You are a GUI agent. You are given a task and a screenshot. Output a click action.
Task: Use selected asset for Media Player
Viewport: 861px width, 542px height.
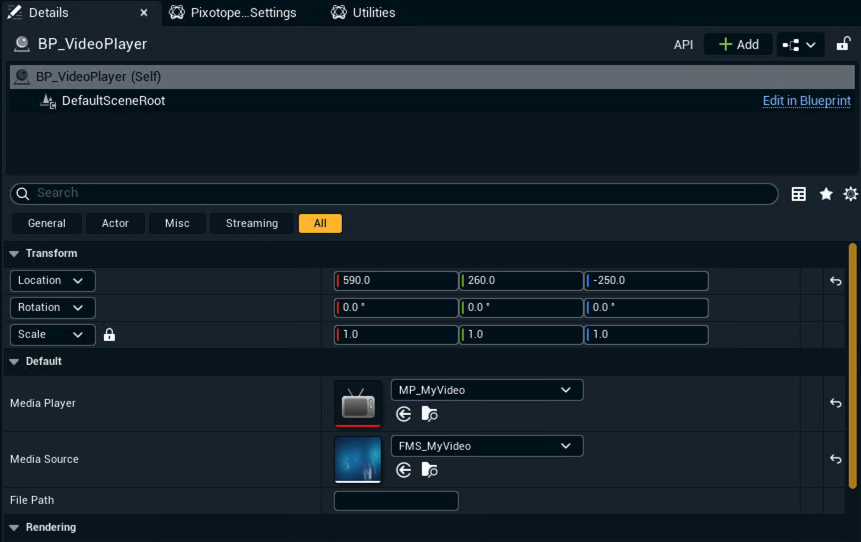404,415
